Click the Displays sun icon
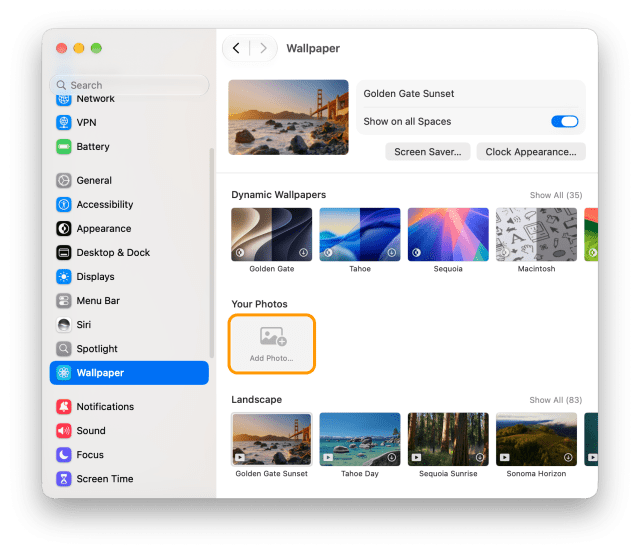This screenshot has height=554, width=640. 64,277
